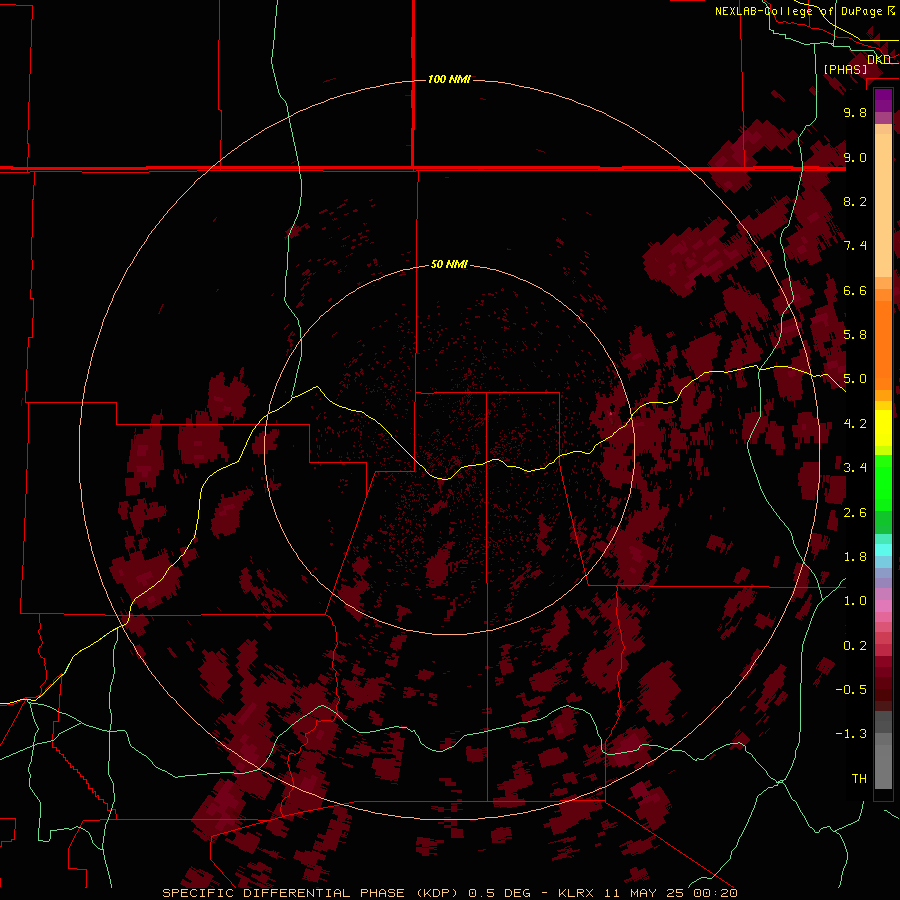Screen dimensions: 900x900
Task: Click the 50 NMI range ring label
Action: click(x=449, y=264)
